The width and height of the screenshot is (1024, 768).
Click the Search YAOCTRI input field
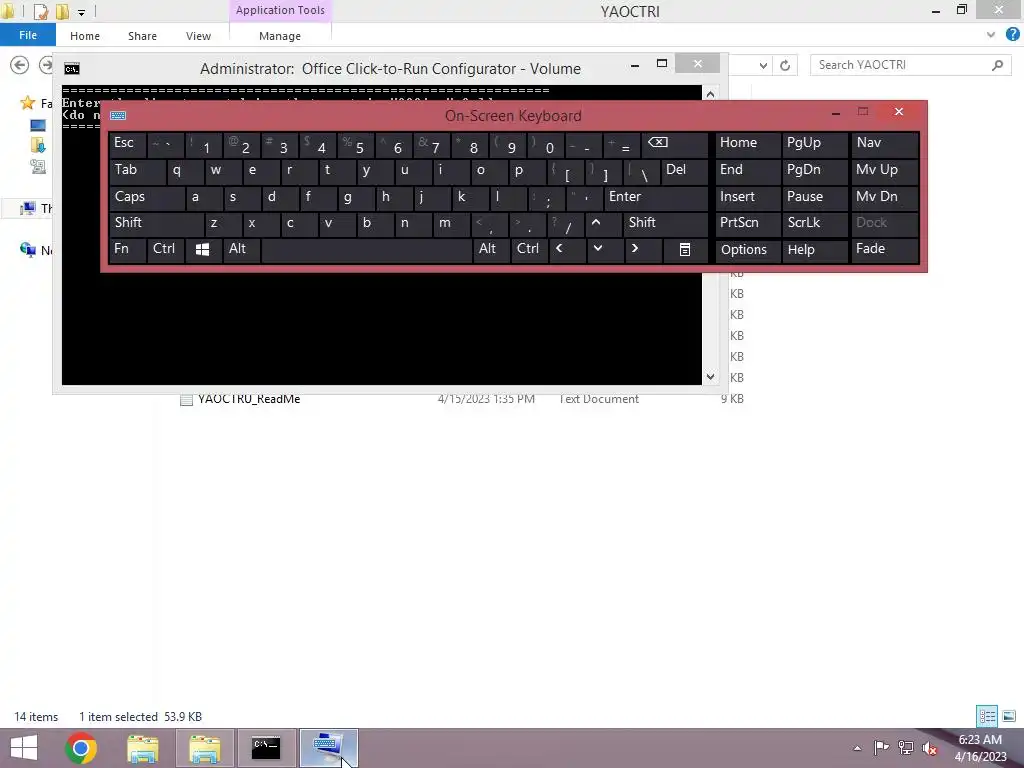910,65
